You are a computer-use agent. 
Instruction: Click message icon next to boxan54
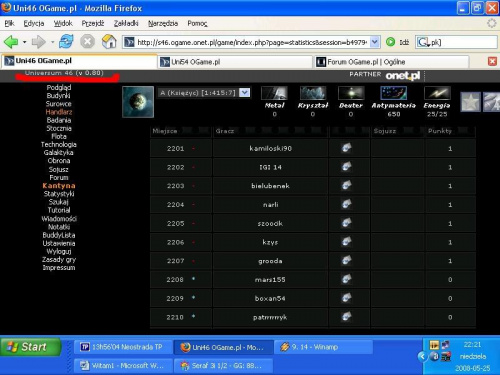point(347,298)
